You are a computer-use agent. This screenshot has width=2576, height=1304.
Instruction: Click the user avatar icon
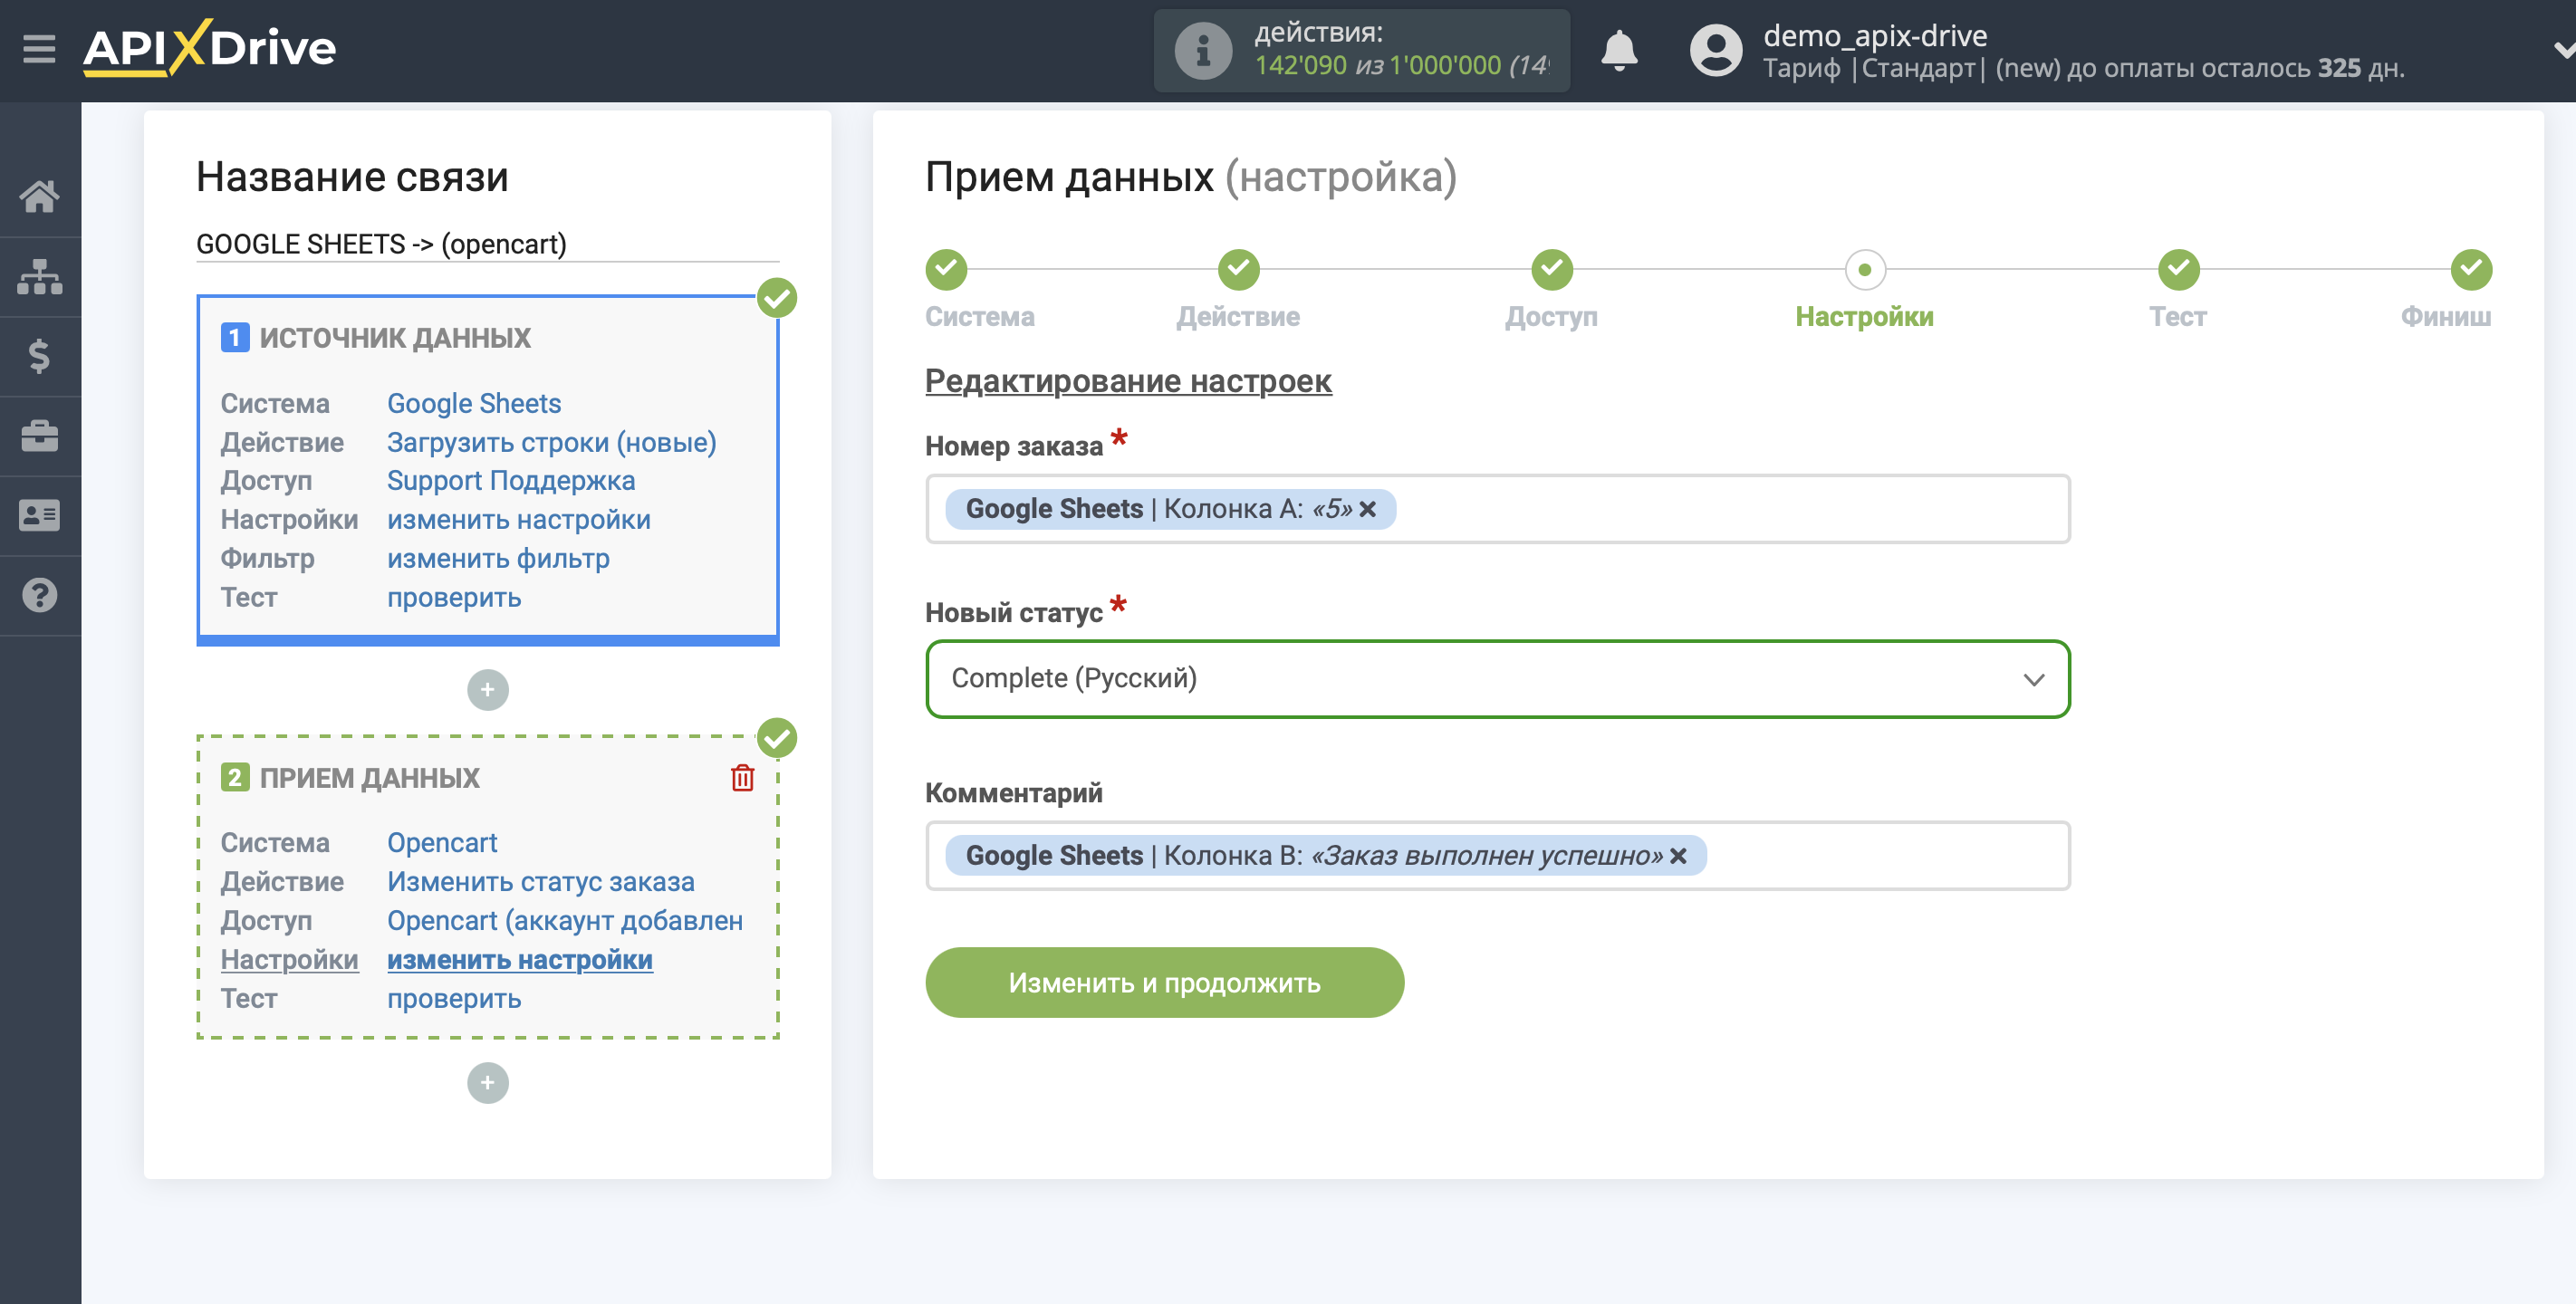(x=1715, y=50)
